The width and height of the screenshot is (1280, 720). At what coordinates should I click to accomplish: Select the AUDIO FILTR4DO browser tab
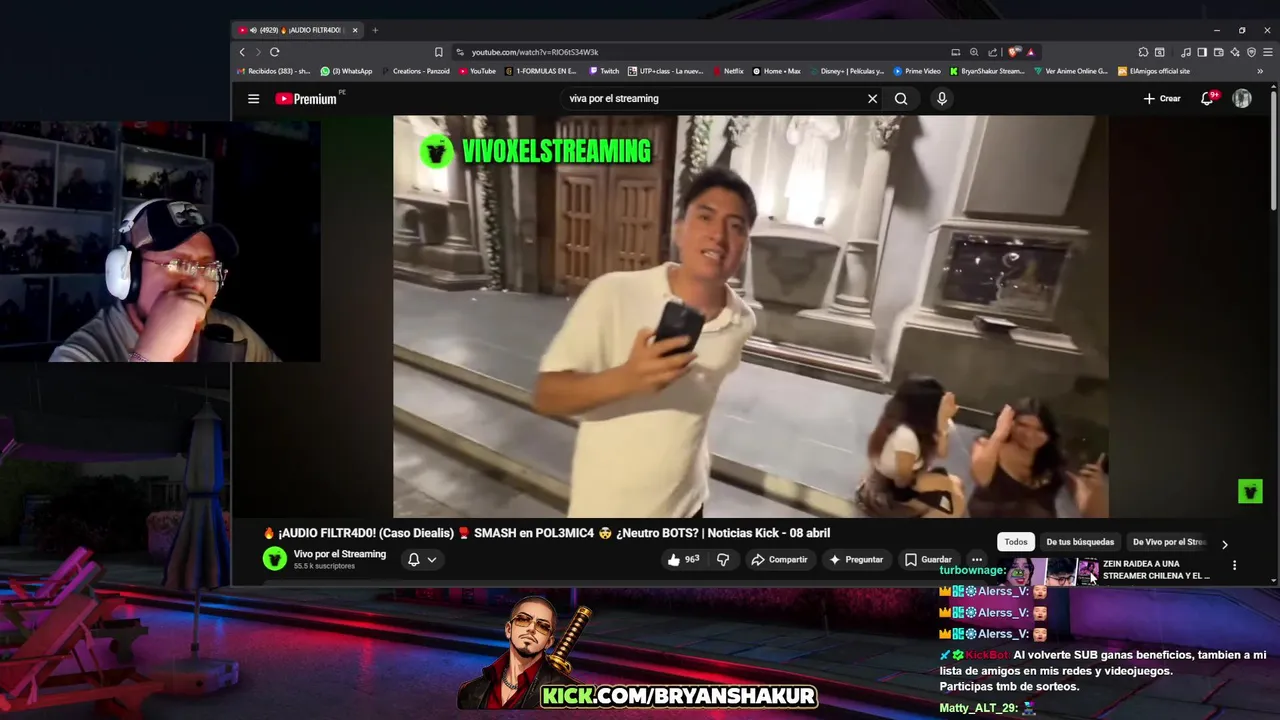tap(298, 30)
